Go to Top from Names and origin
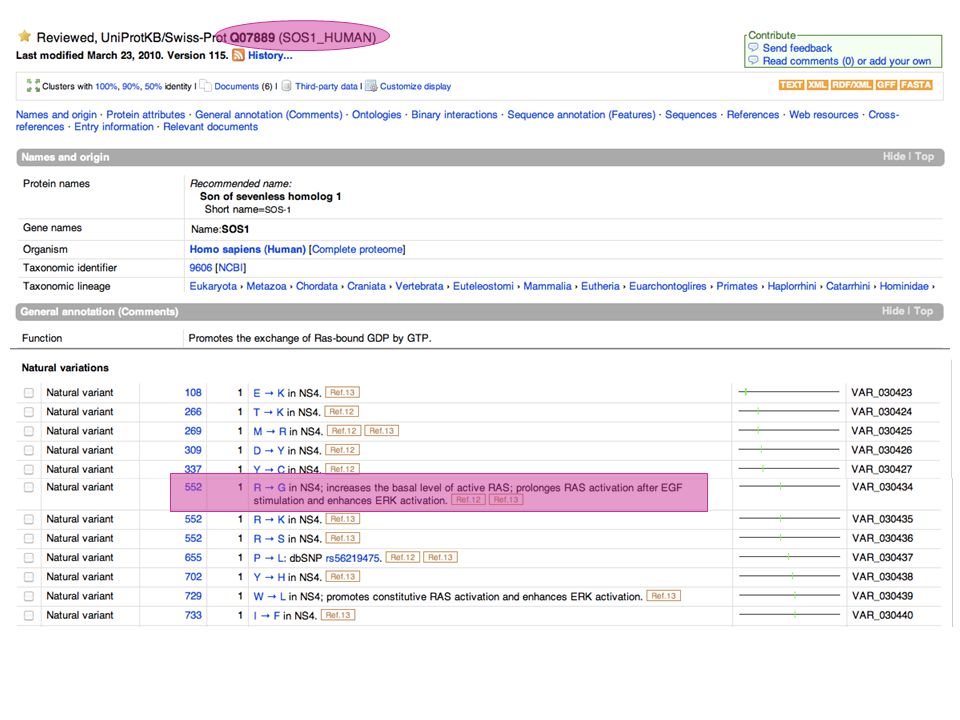This screenshot has height=720, width=960. (924, 157)
